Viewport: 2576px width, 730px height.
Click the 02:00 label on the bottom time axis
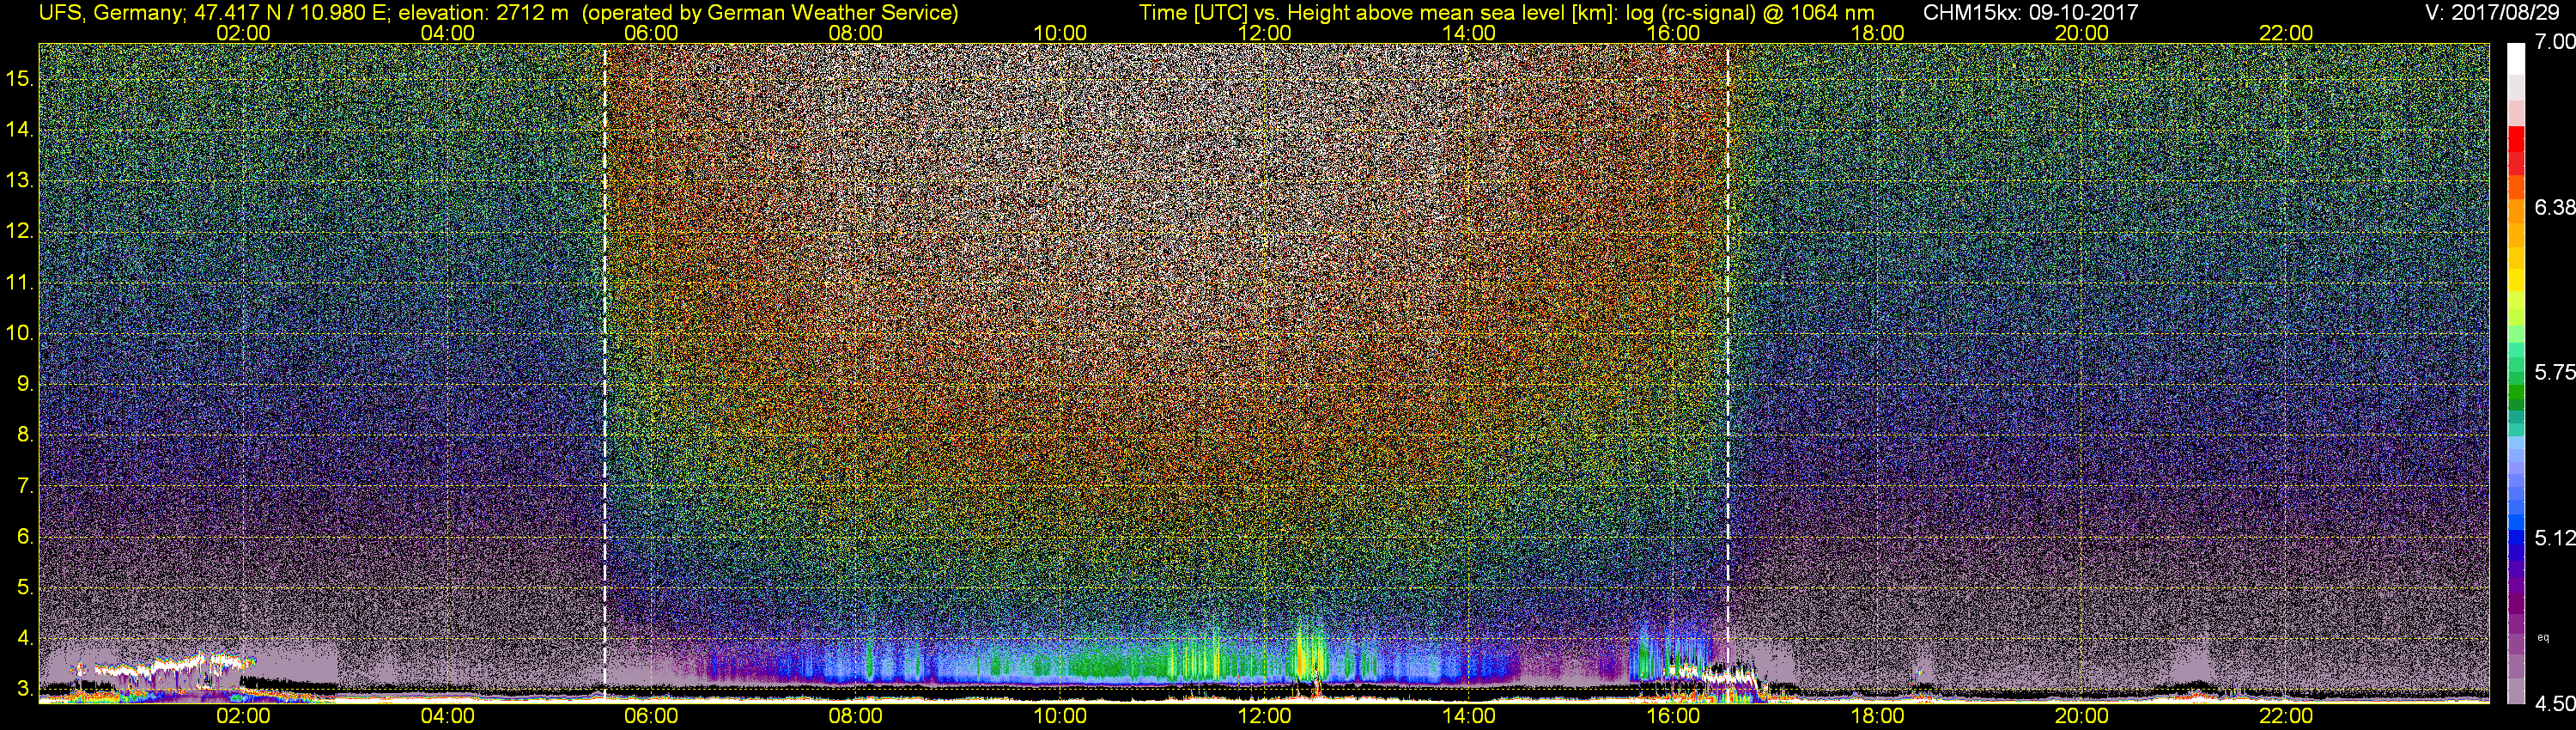[x=243, y=716]
